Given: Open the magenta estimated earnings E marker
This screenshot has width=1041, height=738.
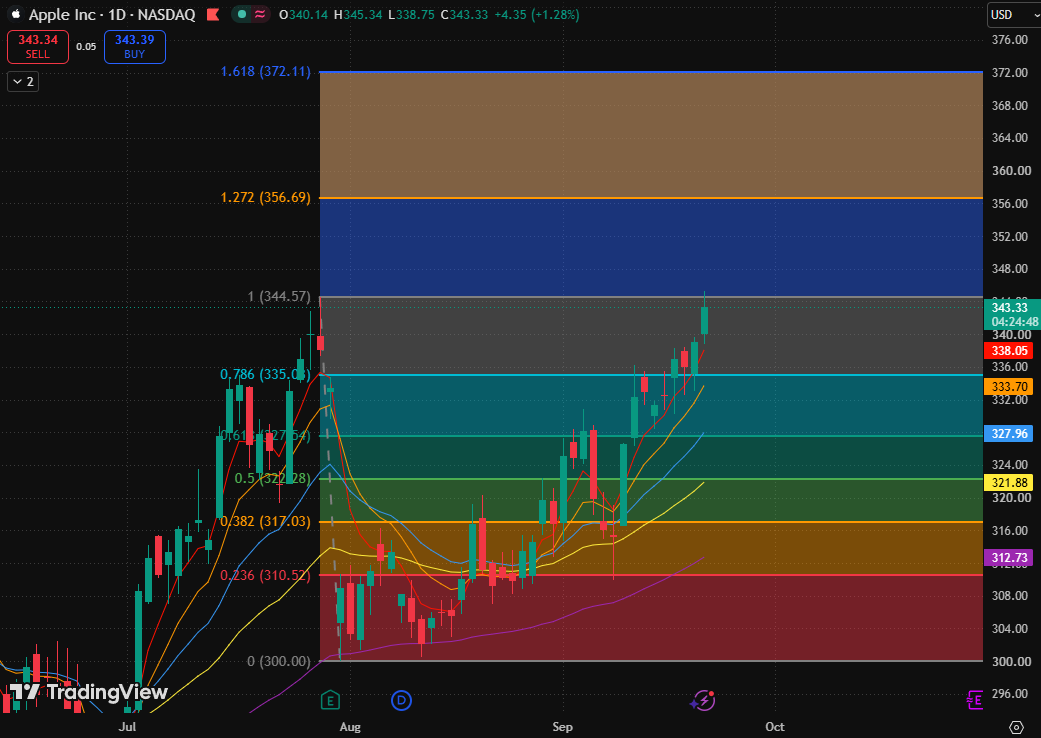Looking at the screenshot, I should pyautogui.click(x=975, y=700).
